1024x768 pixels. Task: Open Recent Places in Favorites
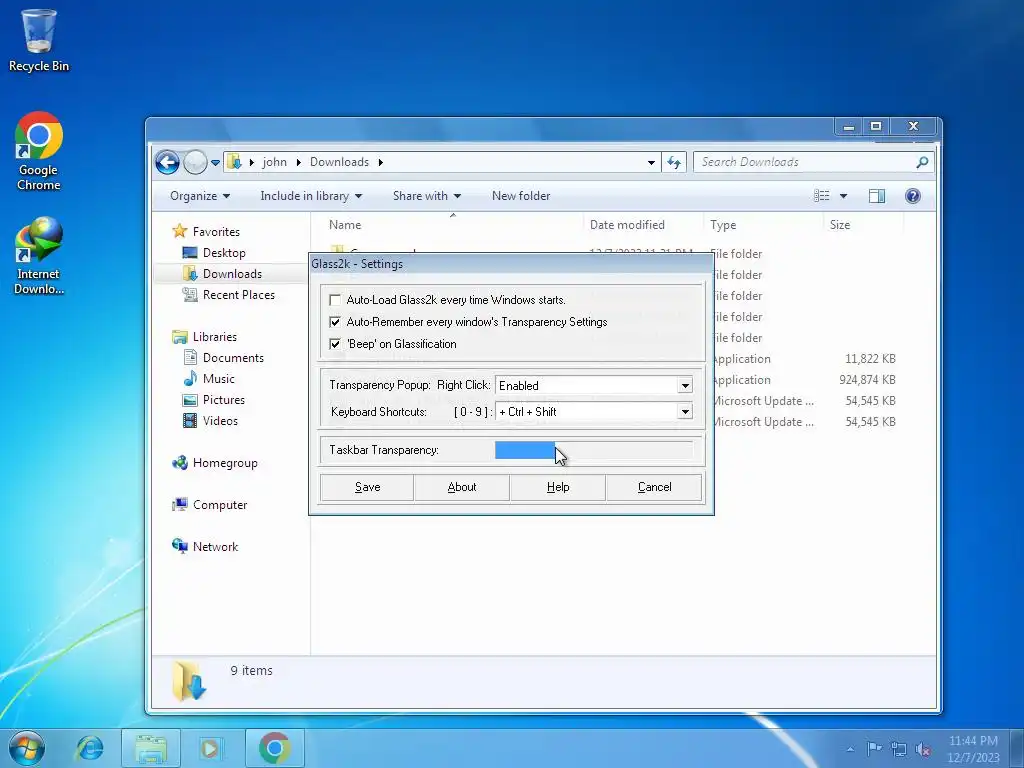pos(229,295)
